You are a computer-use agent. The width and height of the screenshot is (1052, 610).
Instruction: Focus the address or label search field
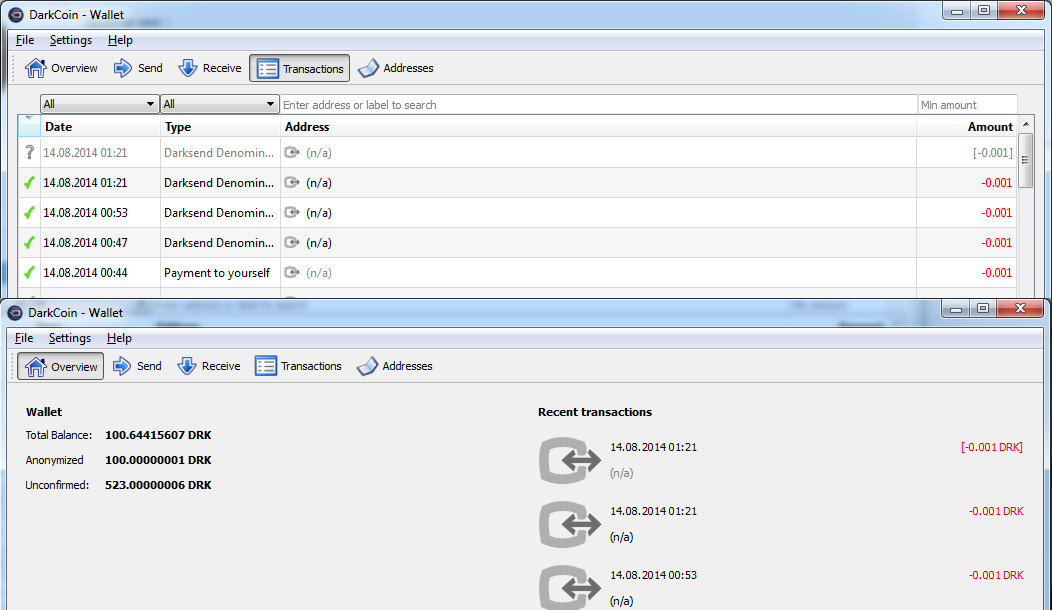pyautogui.click(x=598, y=105)
